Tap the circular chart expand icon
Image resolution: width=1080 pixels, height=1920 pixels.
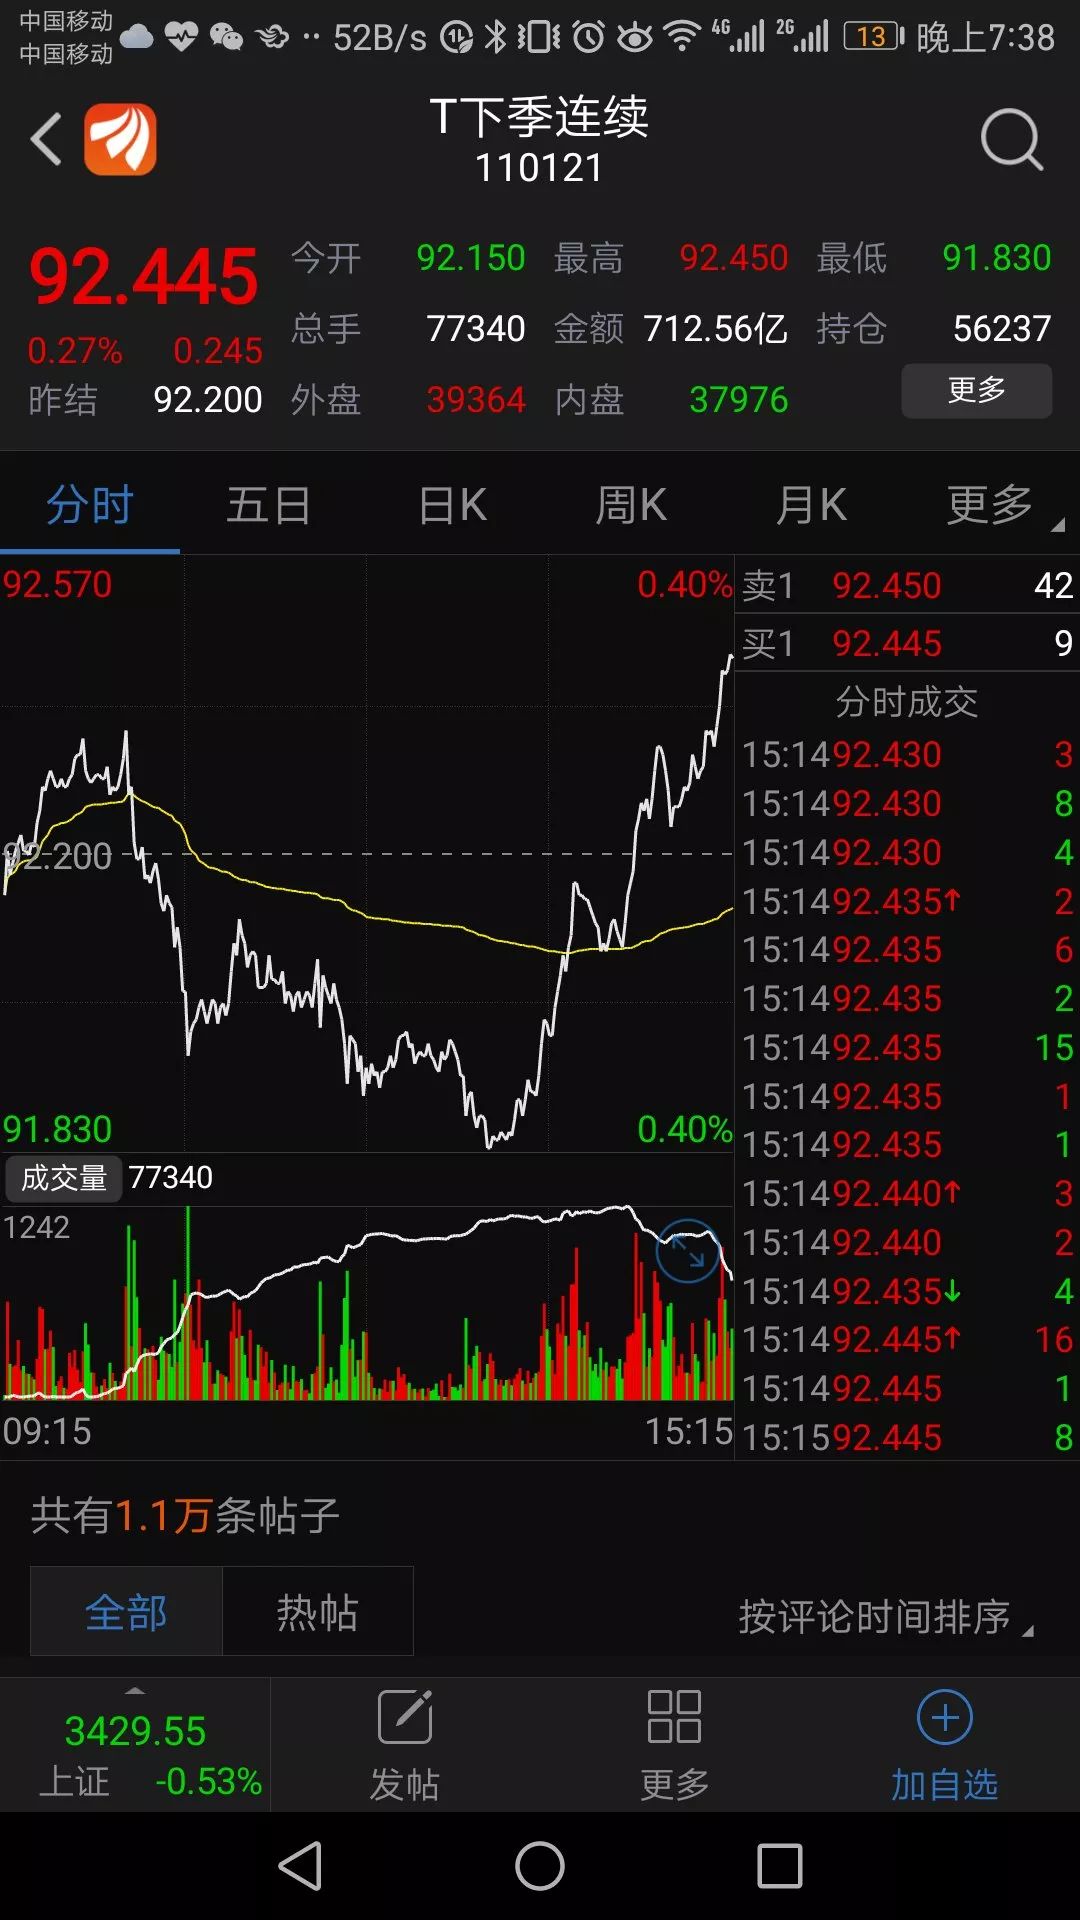(x=687, y=1251)
